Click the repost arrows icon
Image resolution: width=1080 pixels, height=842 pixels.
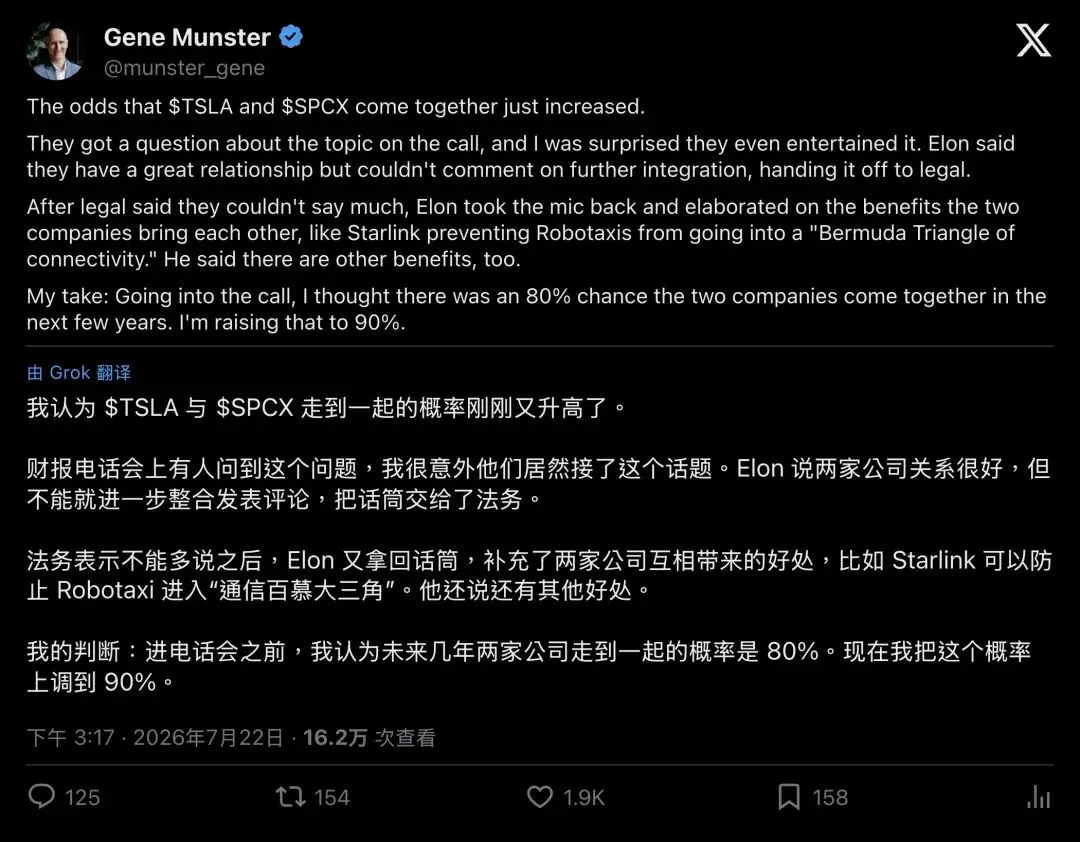click(x=290, y=797)
